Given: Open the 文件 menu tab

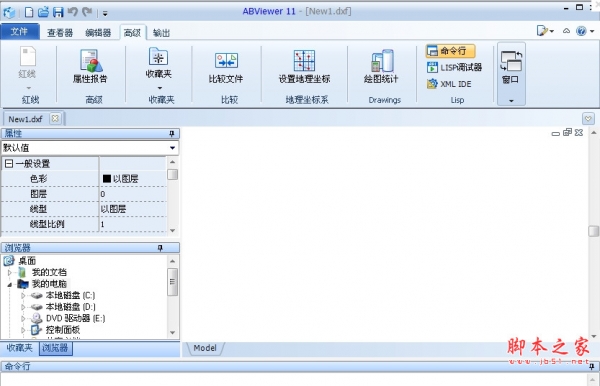Looking at the screenshot, I should pyautogui.click(x=20, y=31).
